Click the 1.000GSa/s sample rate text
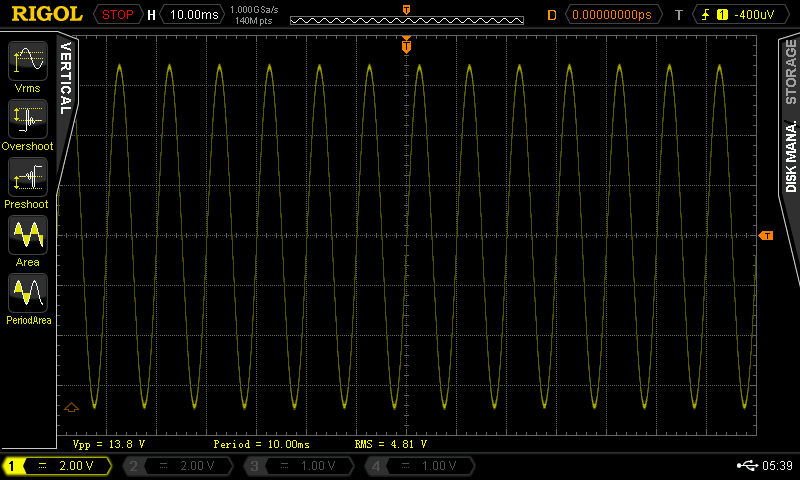The height and width of the screenshot is (480, 800). [x=254, y=10]
